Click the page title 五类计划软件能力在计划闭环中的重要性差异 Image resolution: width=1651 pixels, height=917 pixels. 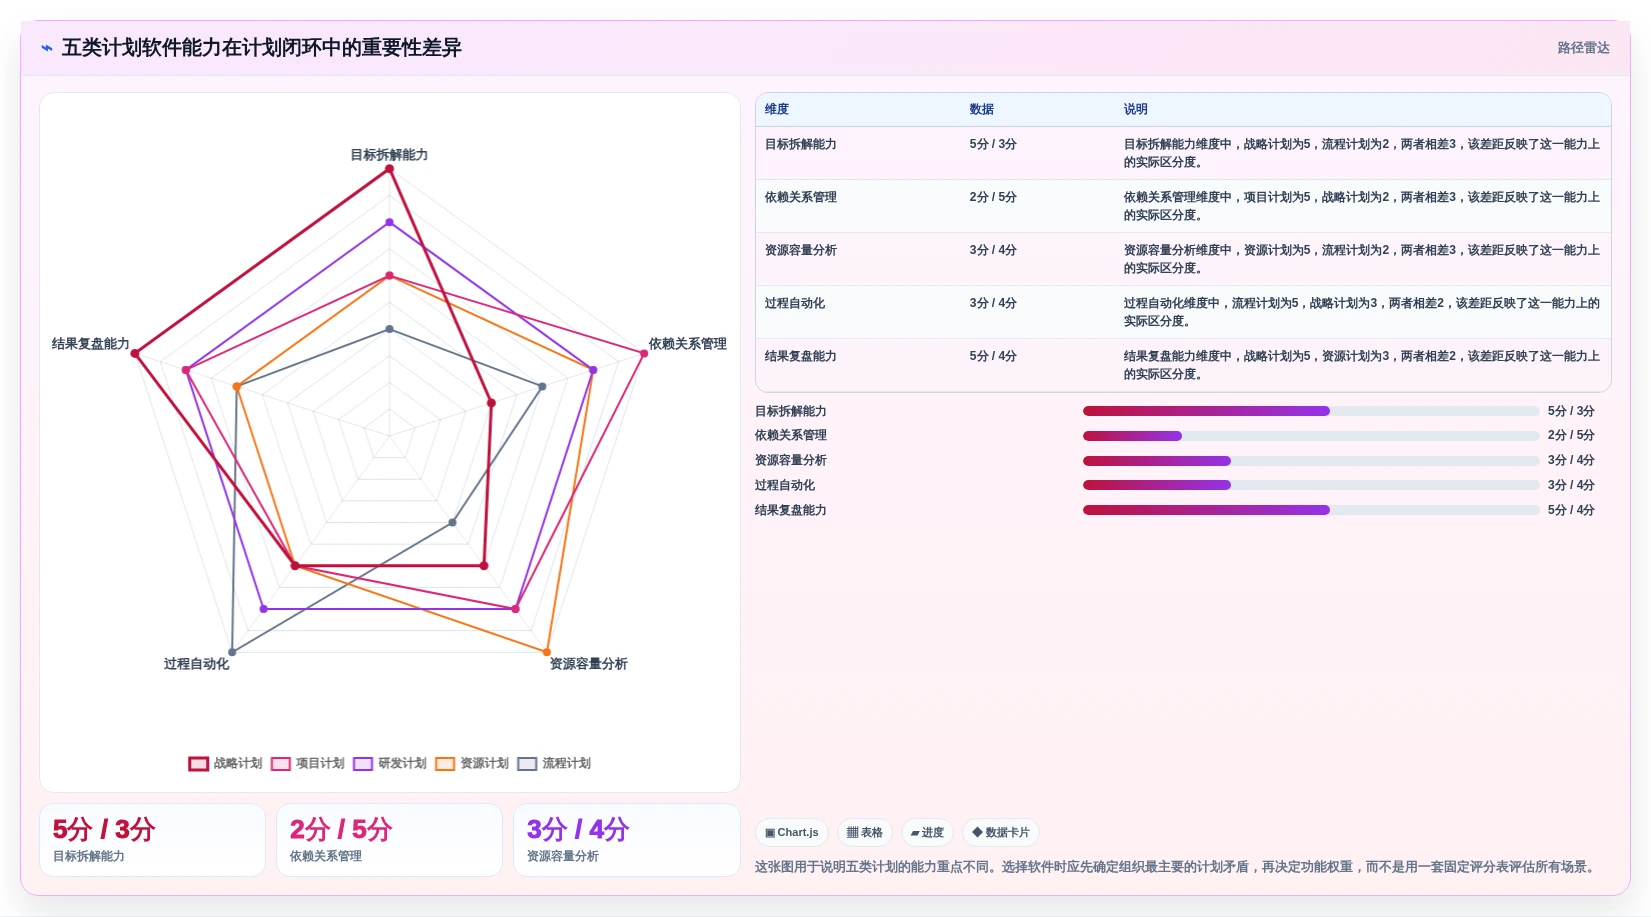click(x=261, y=48)
